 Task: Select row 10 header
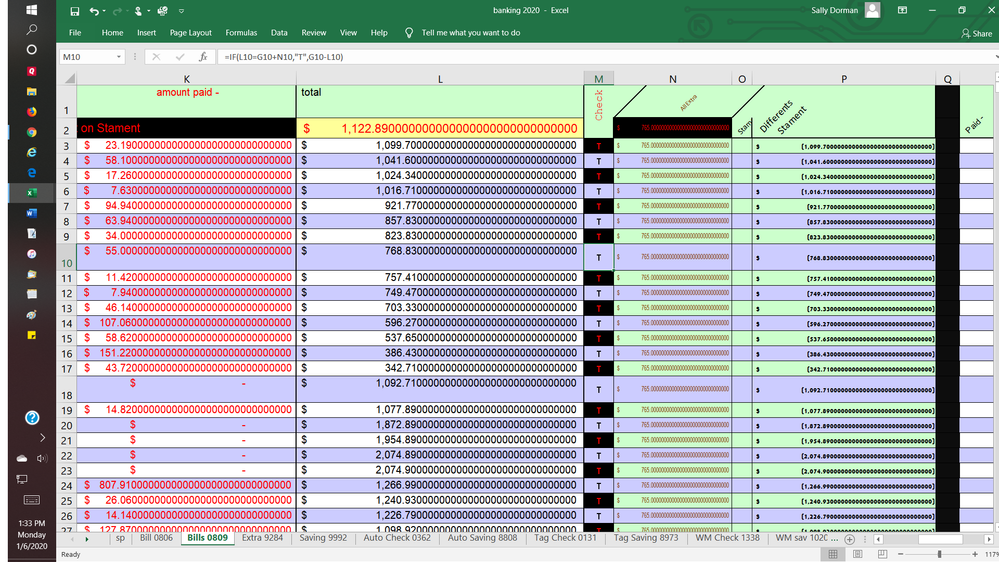[66, 257]
